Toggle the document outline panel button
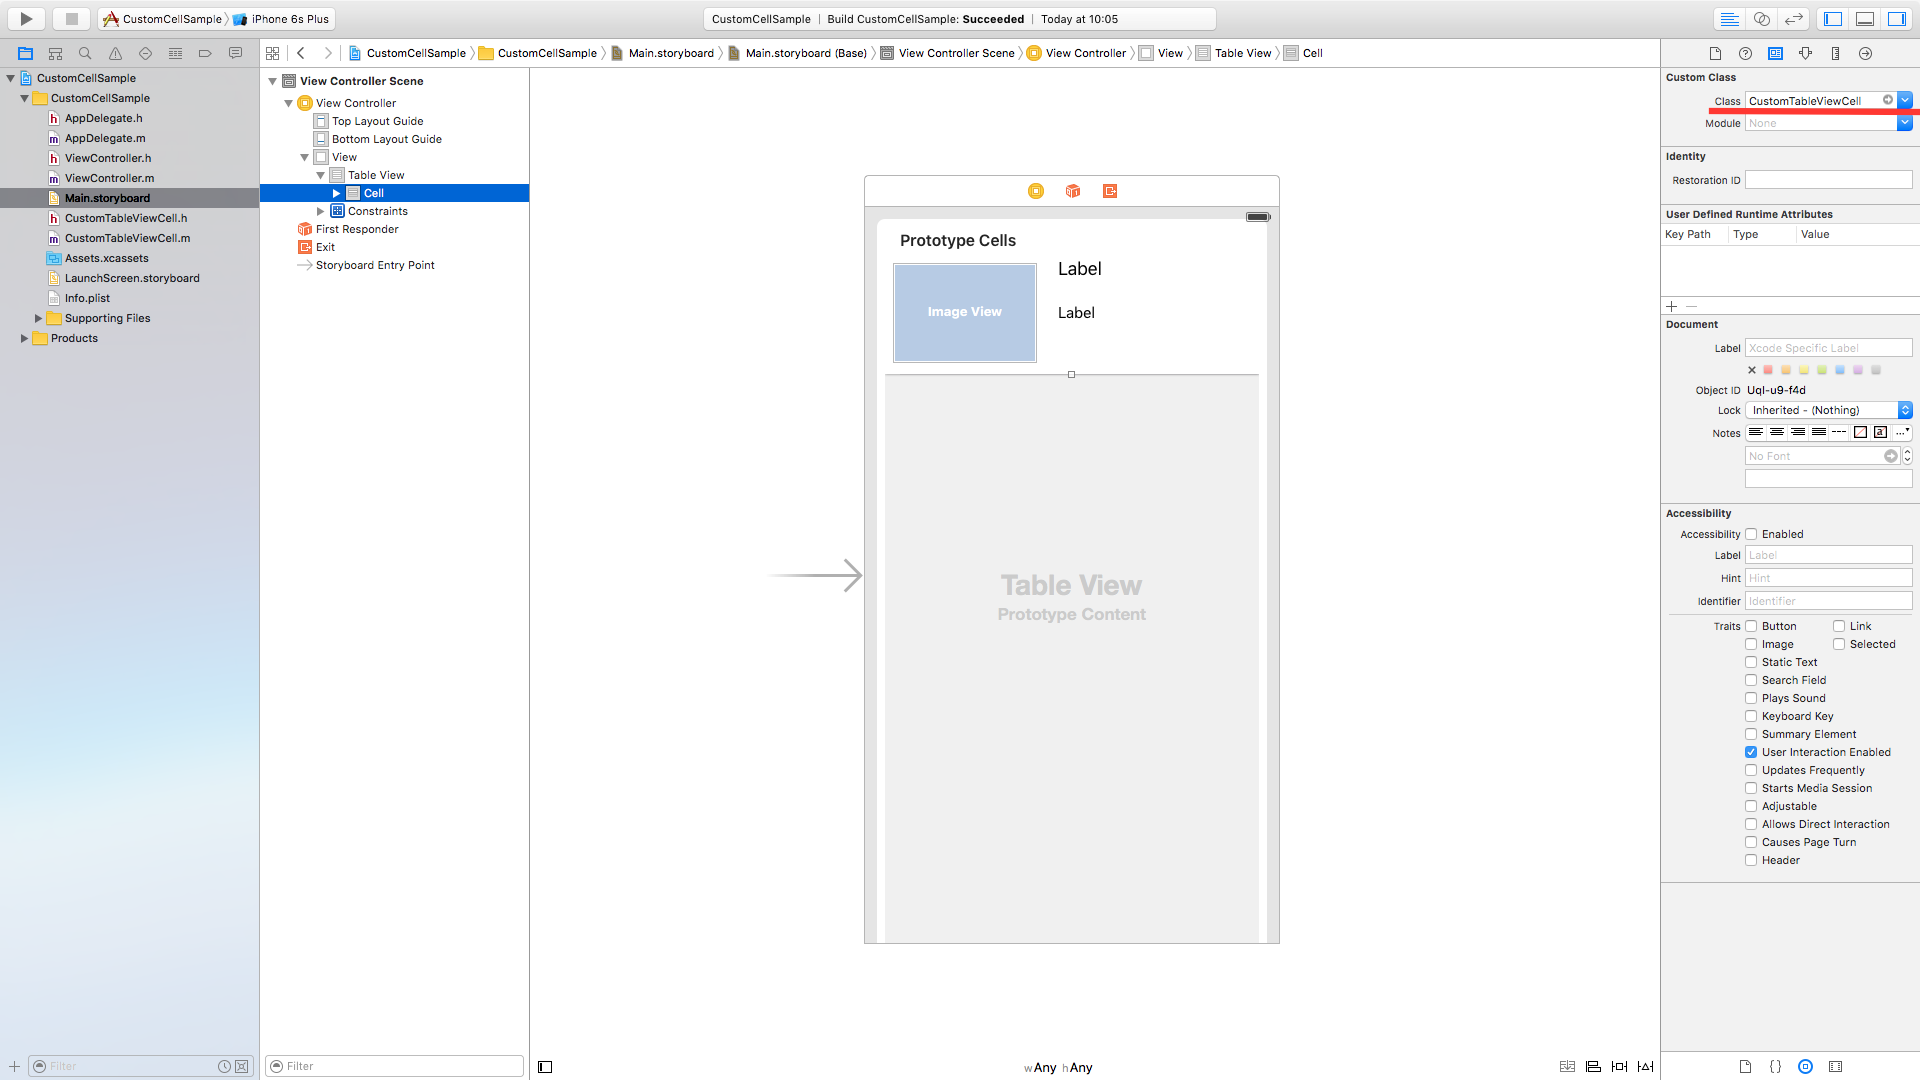The height and width of the screenshot is (1080, 1920). click(545, 1067)
